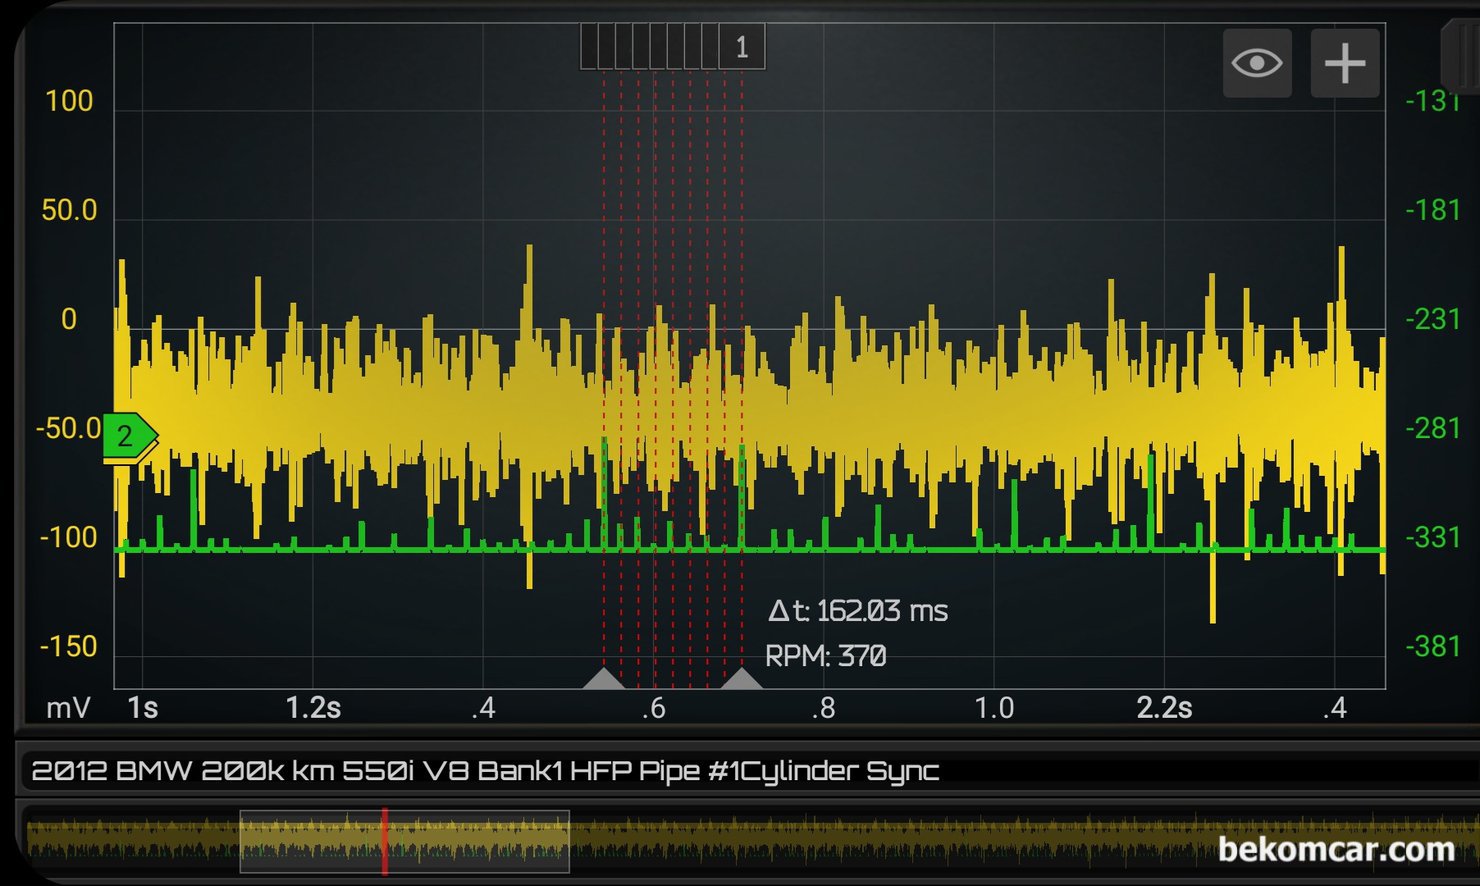1480x886 pixels.
Task: Click the RPM 370 readout
Action: [825, 656]
